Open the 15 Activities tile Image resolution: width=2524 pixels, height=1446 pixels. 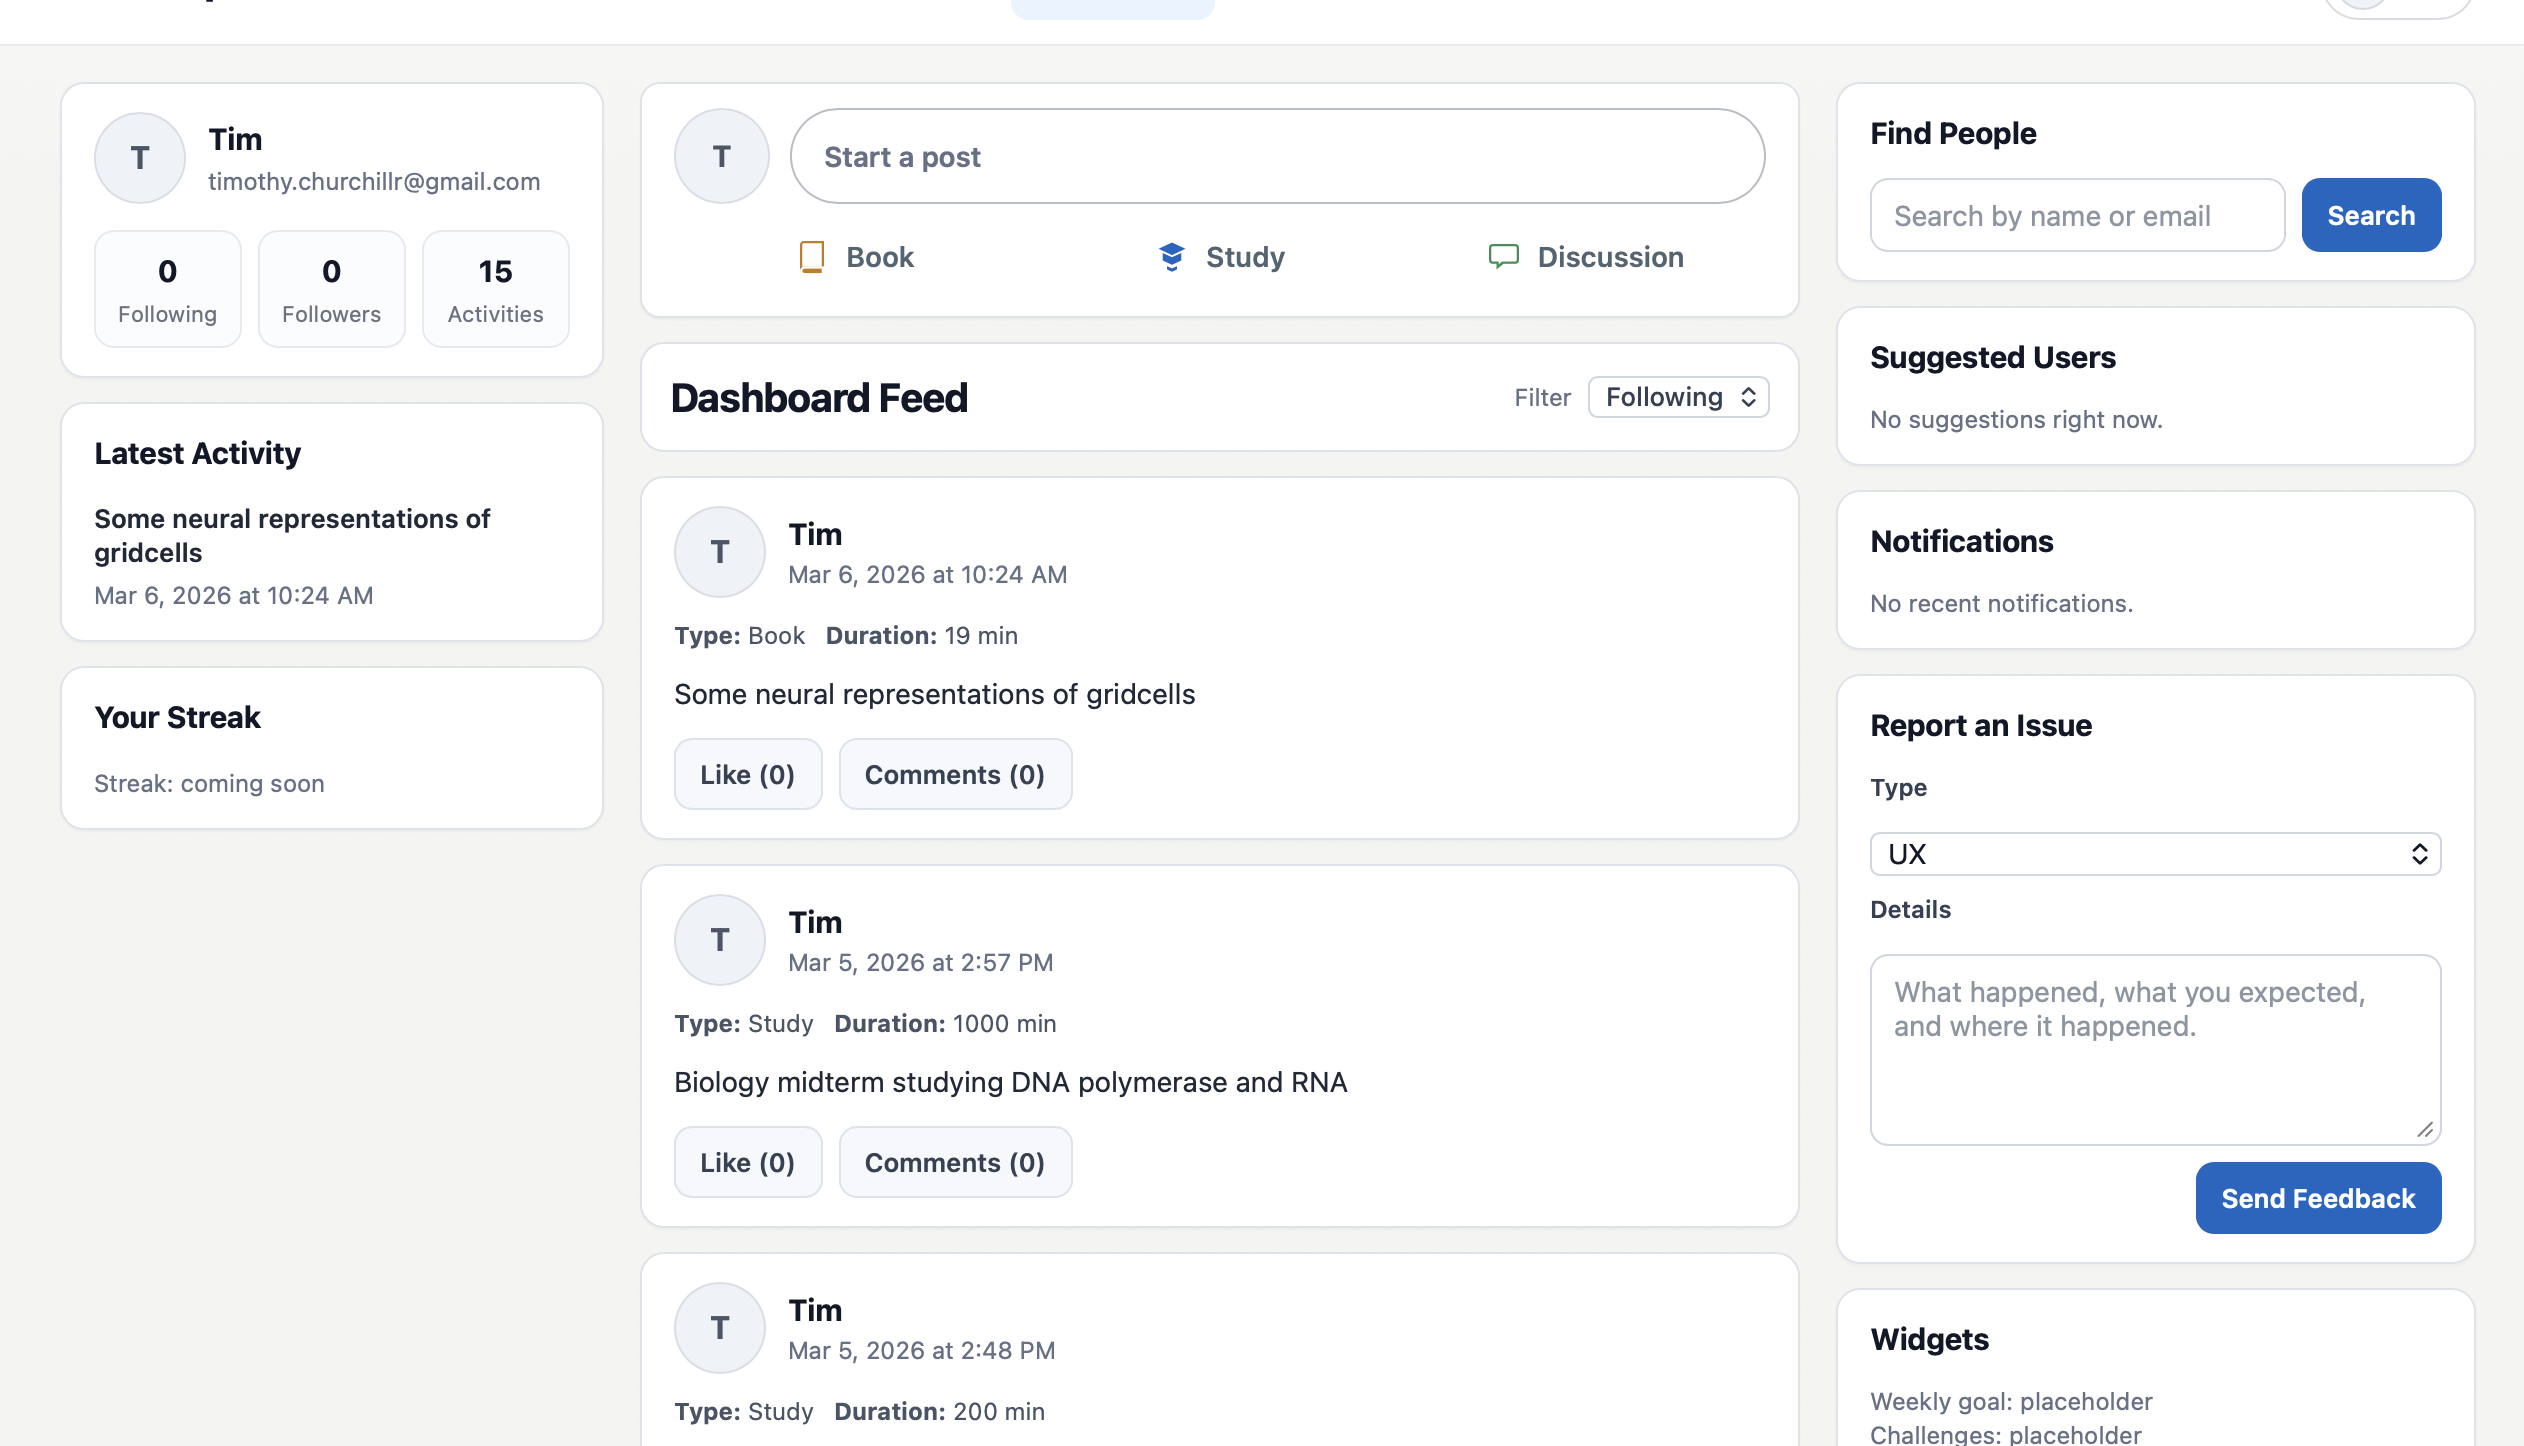pos(495,289)
